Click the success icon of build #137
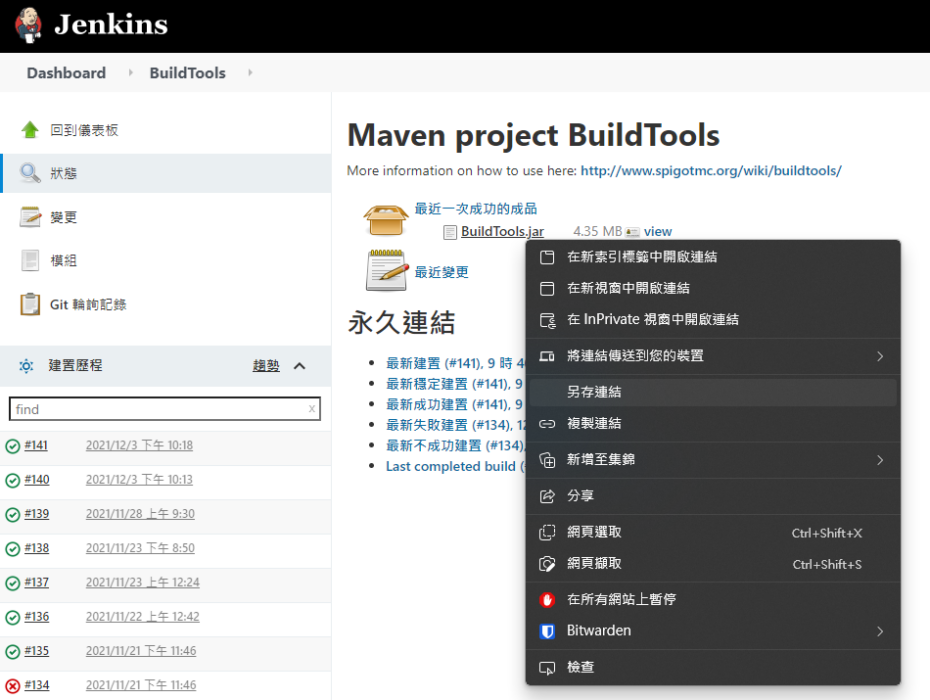 (12, 583)
